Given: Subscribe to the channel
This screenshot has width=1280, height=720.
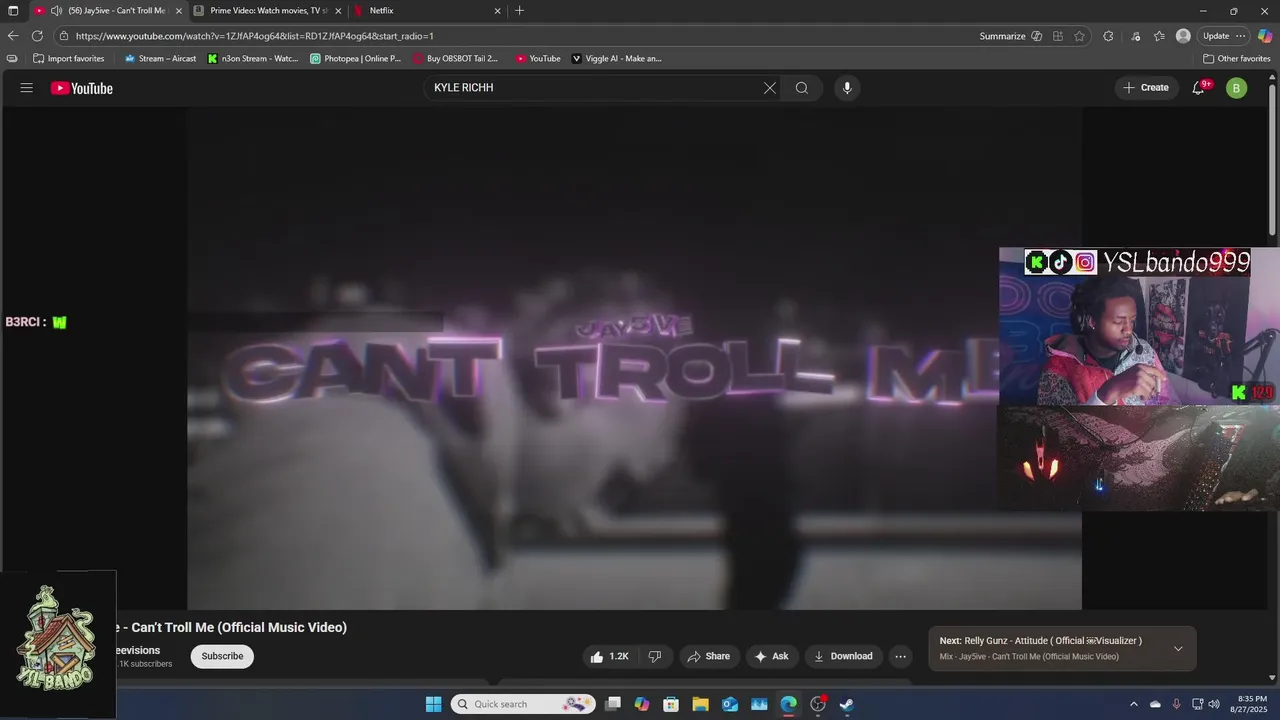Looking at the screenshot, I should click(222, 656).
